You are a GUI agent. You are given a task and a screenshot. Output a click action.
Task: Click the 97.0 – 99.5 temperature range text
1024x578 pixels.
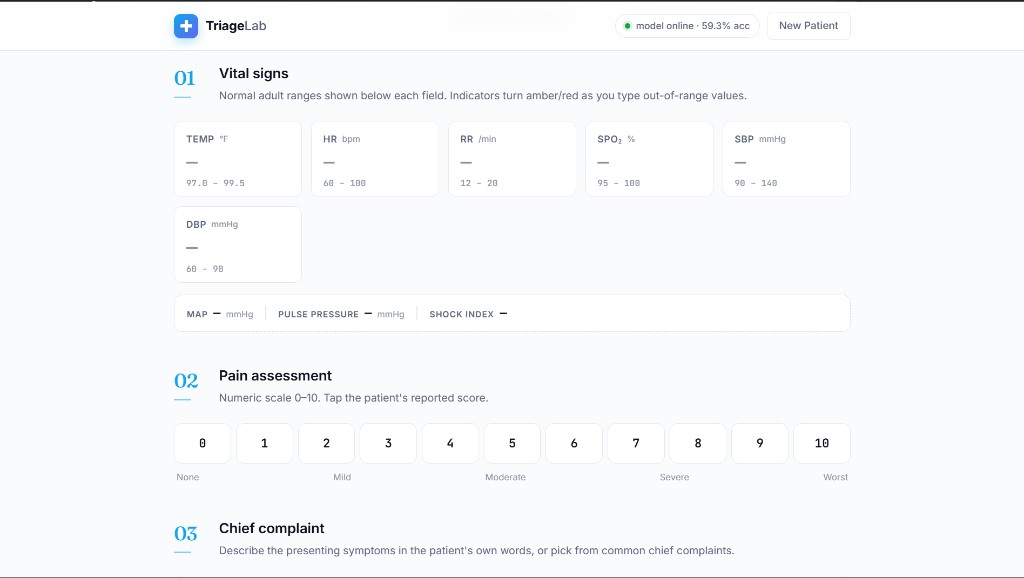click(x=216, y=183)
